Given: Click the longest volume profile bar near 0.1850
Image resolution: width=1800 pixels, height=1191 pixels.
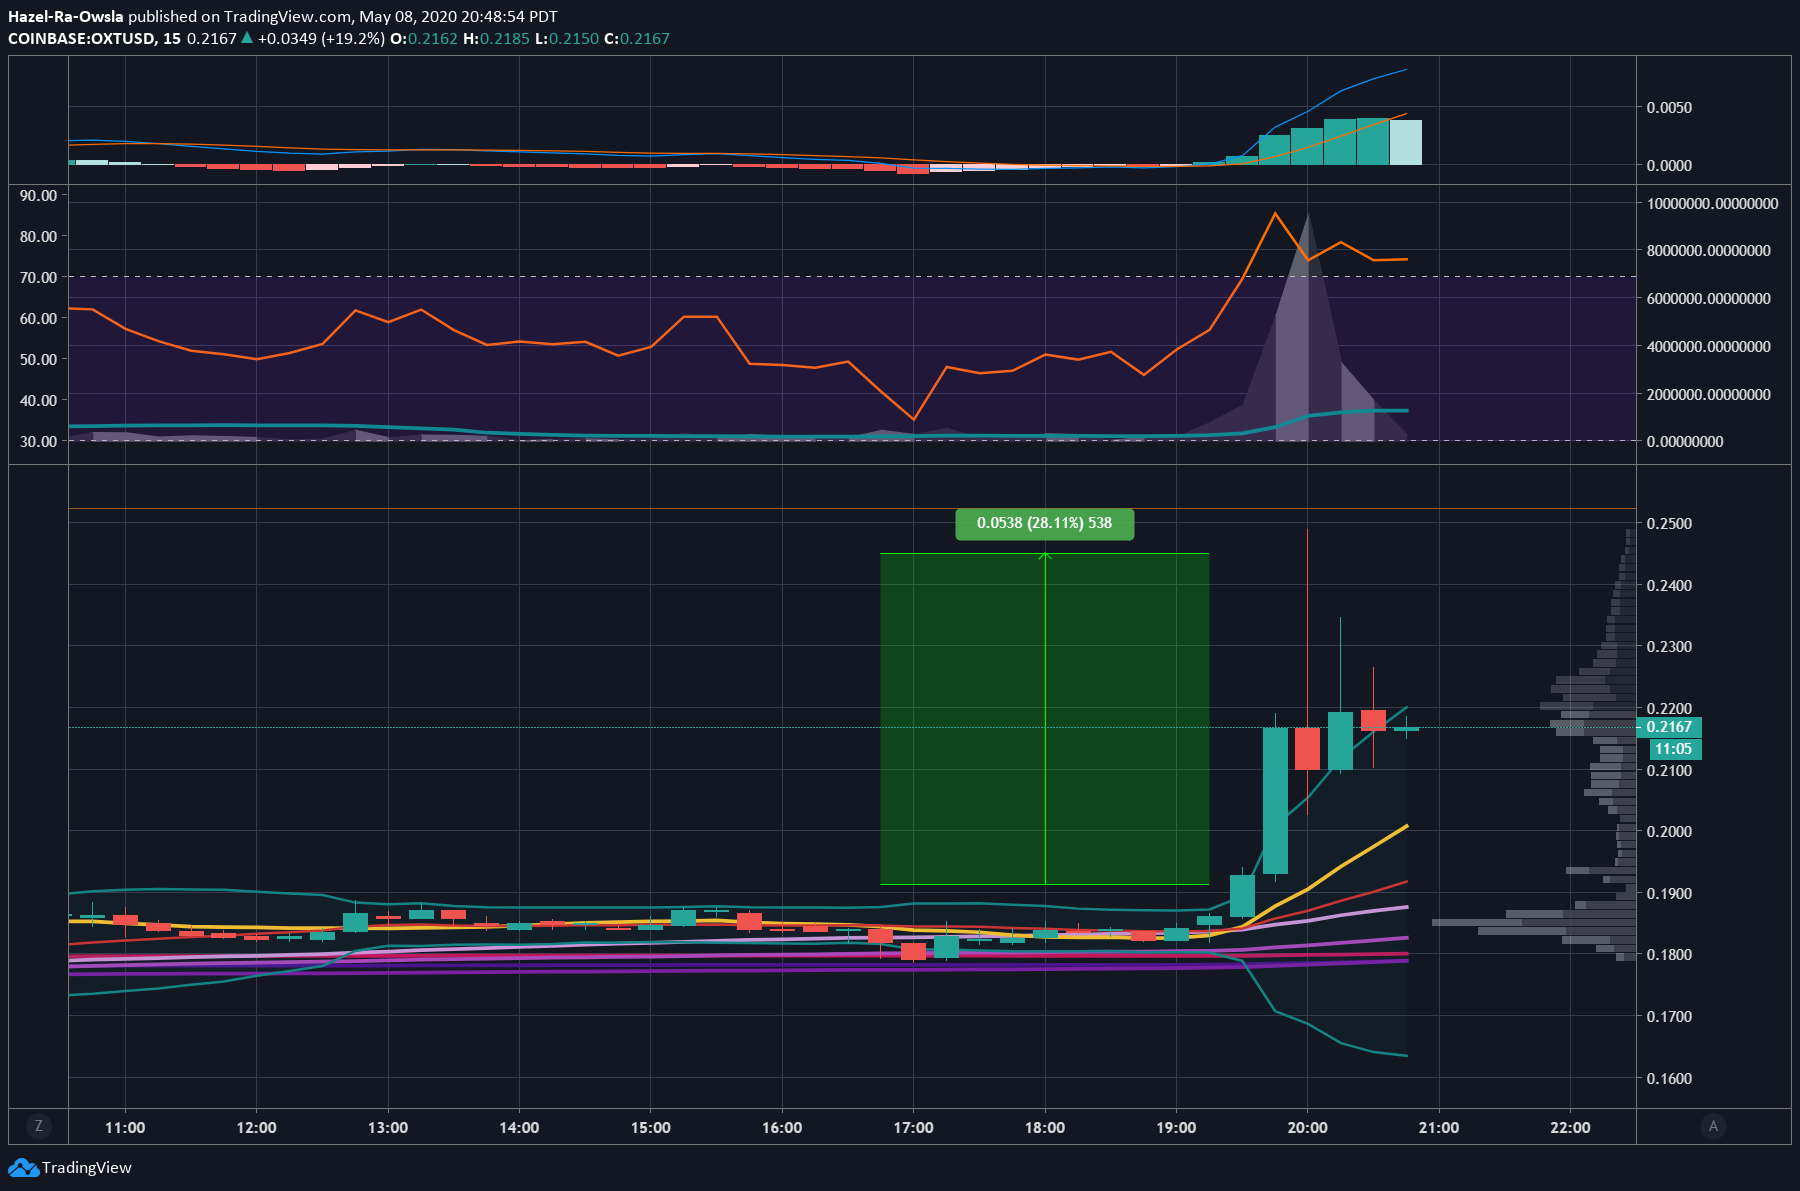Looking at the screenshot, I should pyautogui.click(x=1534, y=922).
